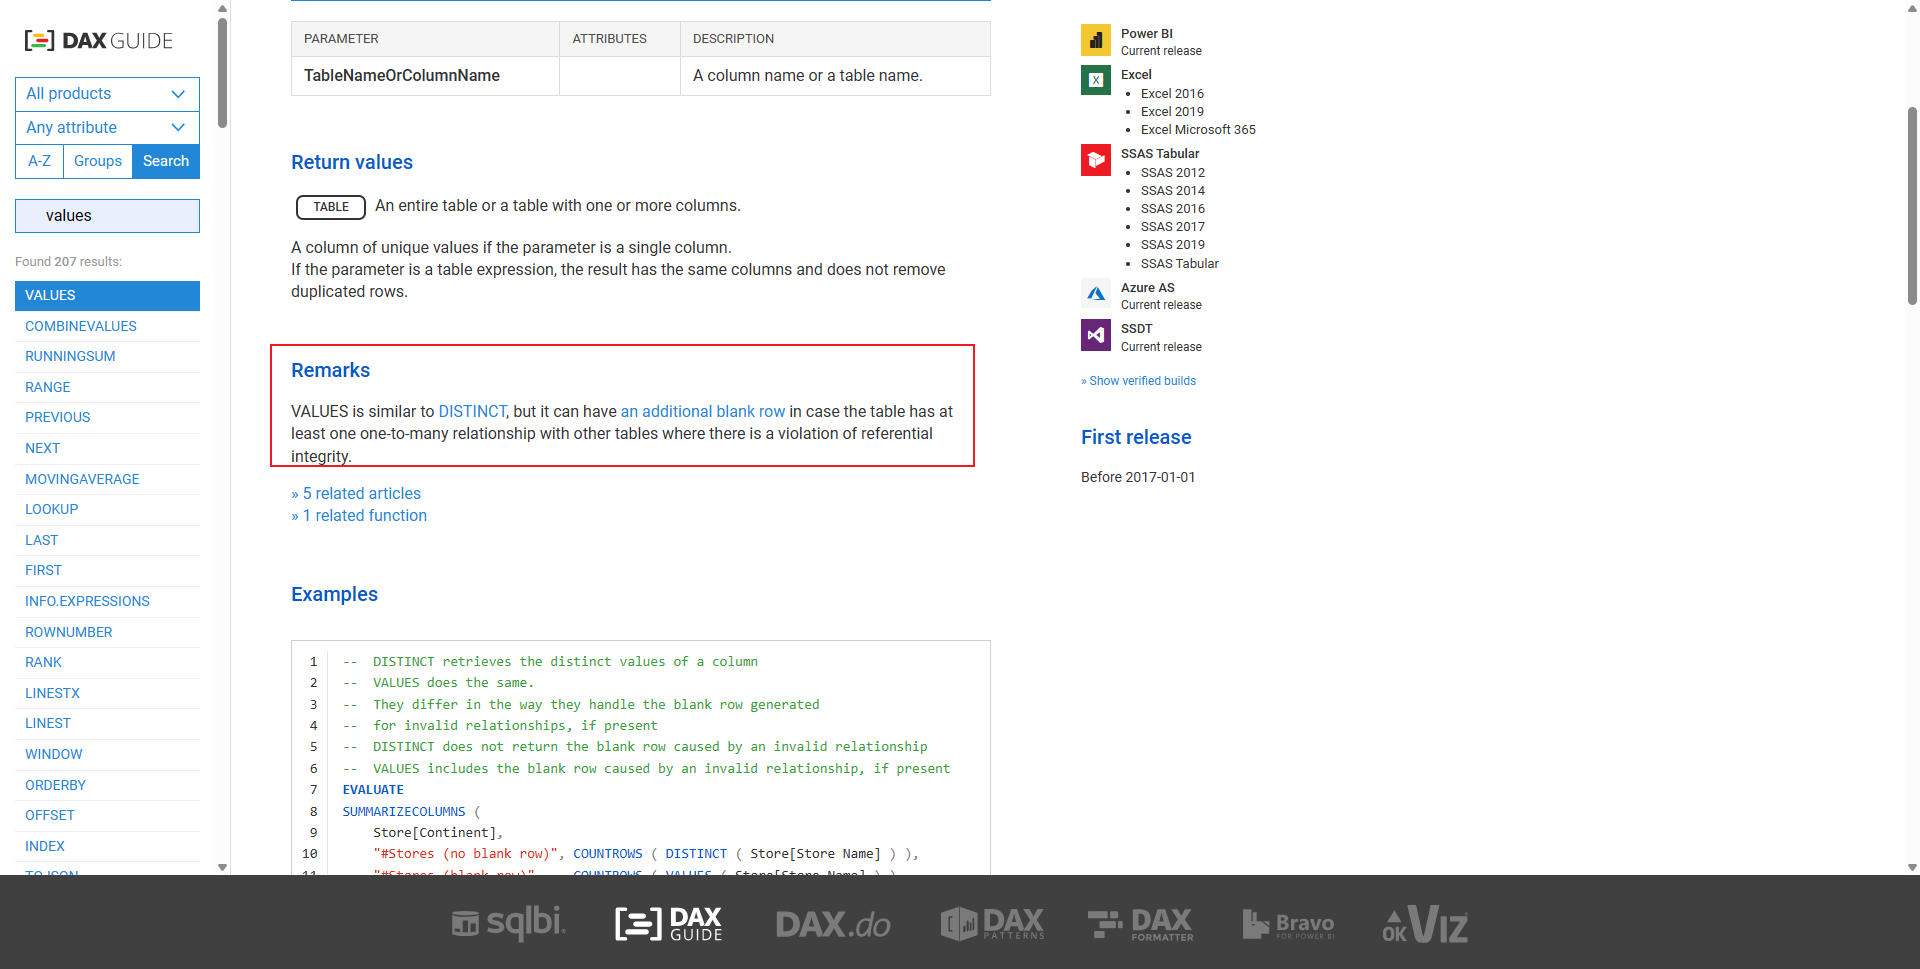The height and width of the screenshot is (969, 1920).
Task: Open ROWNUMBER function from results
Action: coord(107,633)
